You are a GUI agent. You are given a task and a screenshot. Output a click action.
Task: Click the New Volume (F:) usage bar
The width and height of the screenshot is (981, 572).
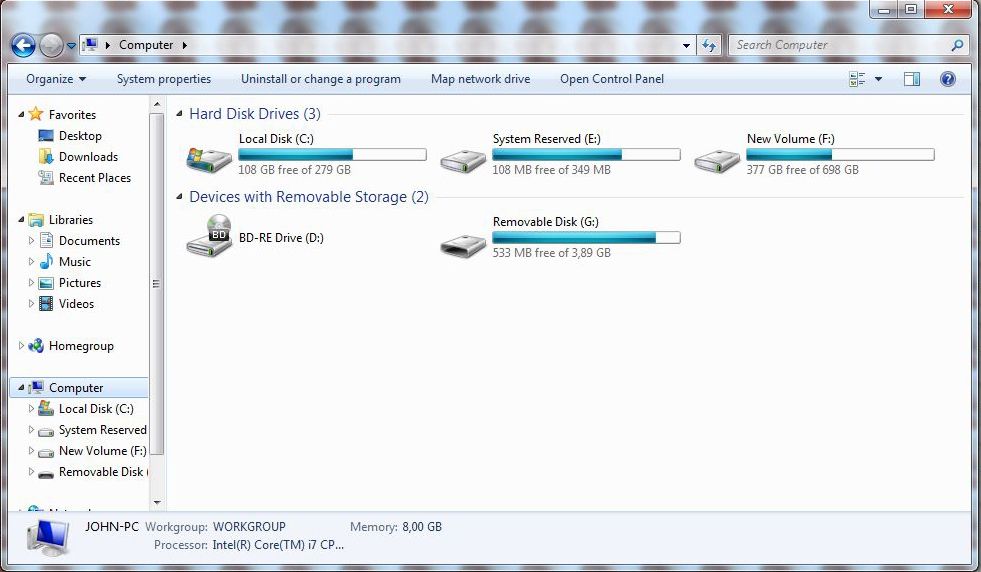point(840,155)
